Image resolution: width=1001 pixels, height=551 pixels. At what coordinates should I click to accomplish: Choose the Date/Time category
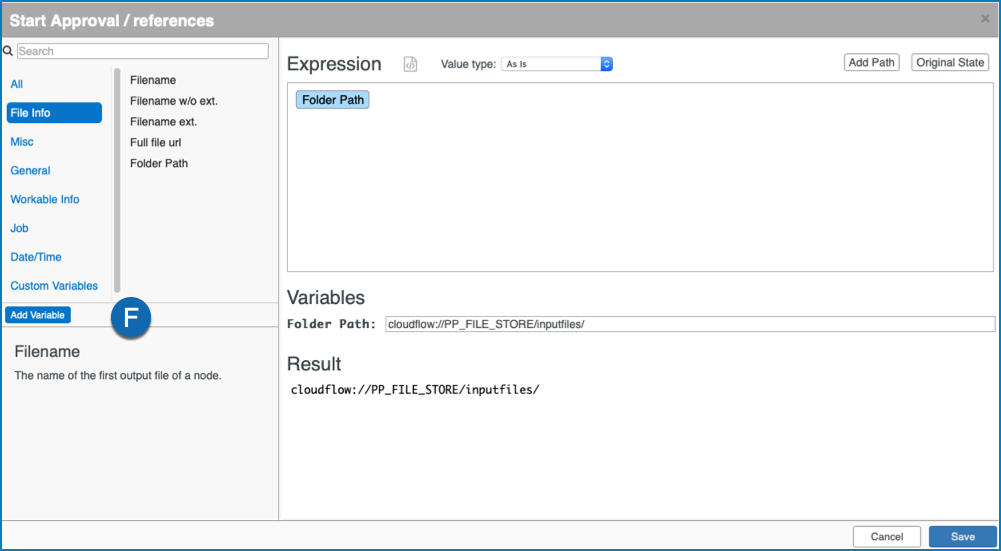[36, 257]
